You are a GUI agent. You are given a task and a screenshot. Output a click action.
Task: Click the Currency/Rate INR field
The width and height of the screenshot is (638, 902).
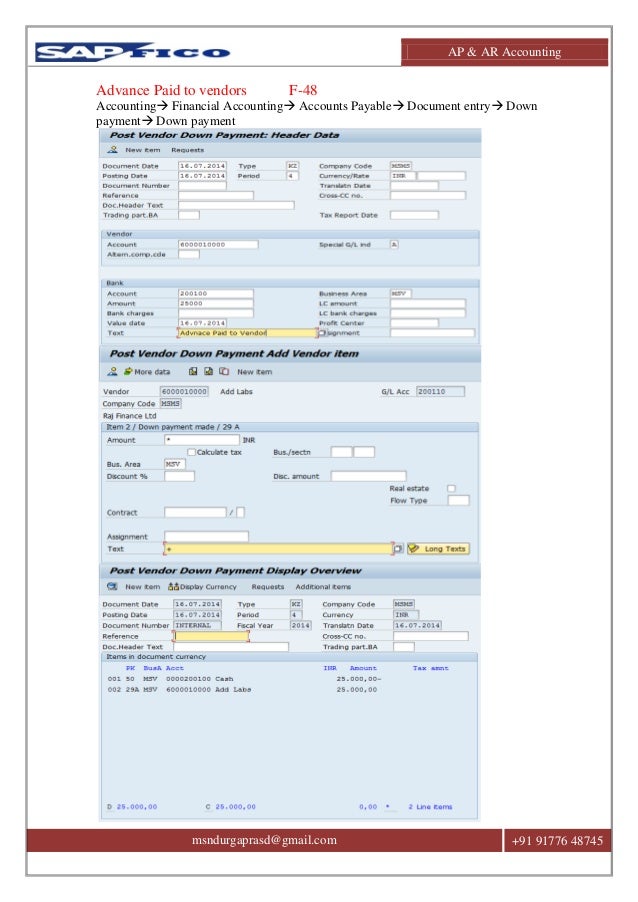pos(403,176)
